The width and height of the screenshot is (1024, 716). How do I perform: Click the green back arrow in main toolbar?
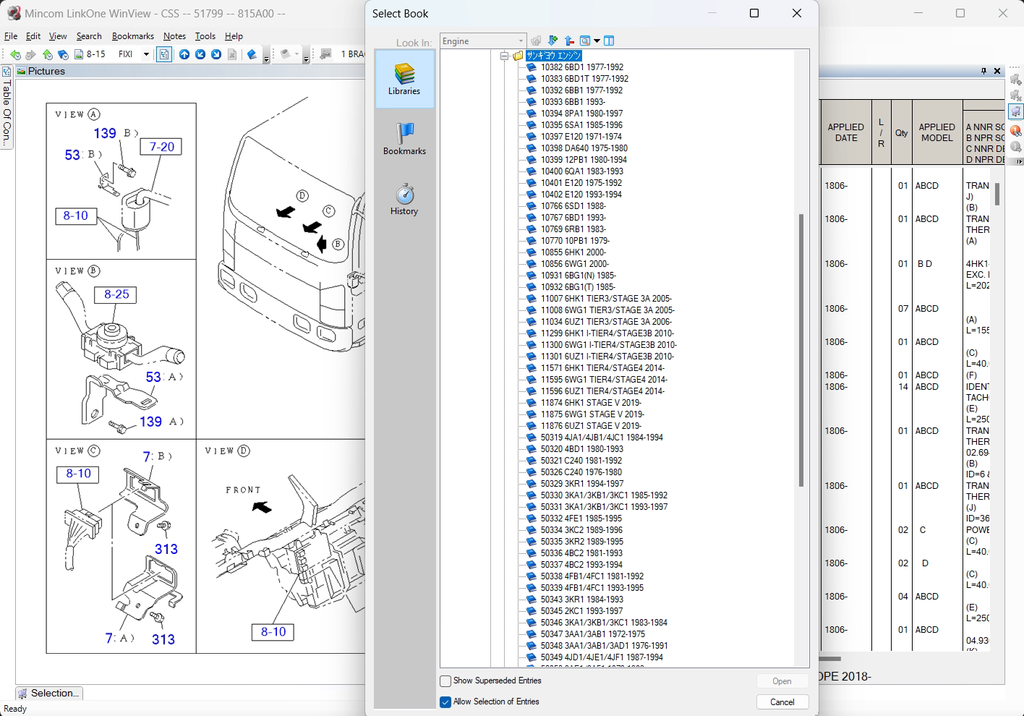click(x=15, y=54)
